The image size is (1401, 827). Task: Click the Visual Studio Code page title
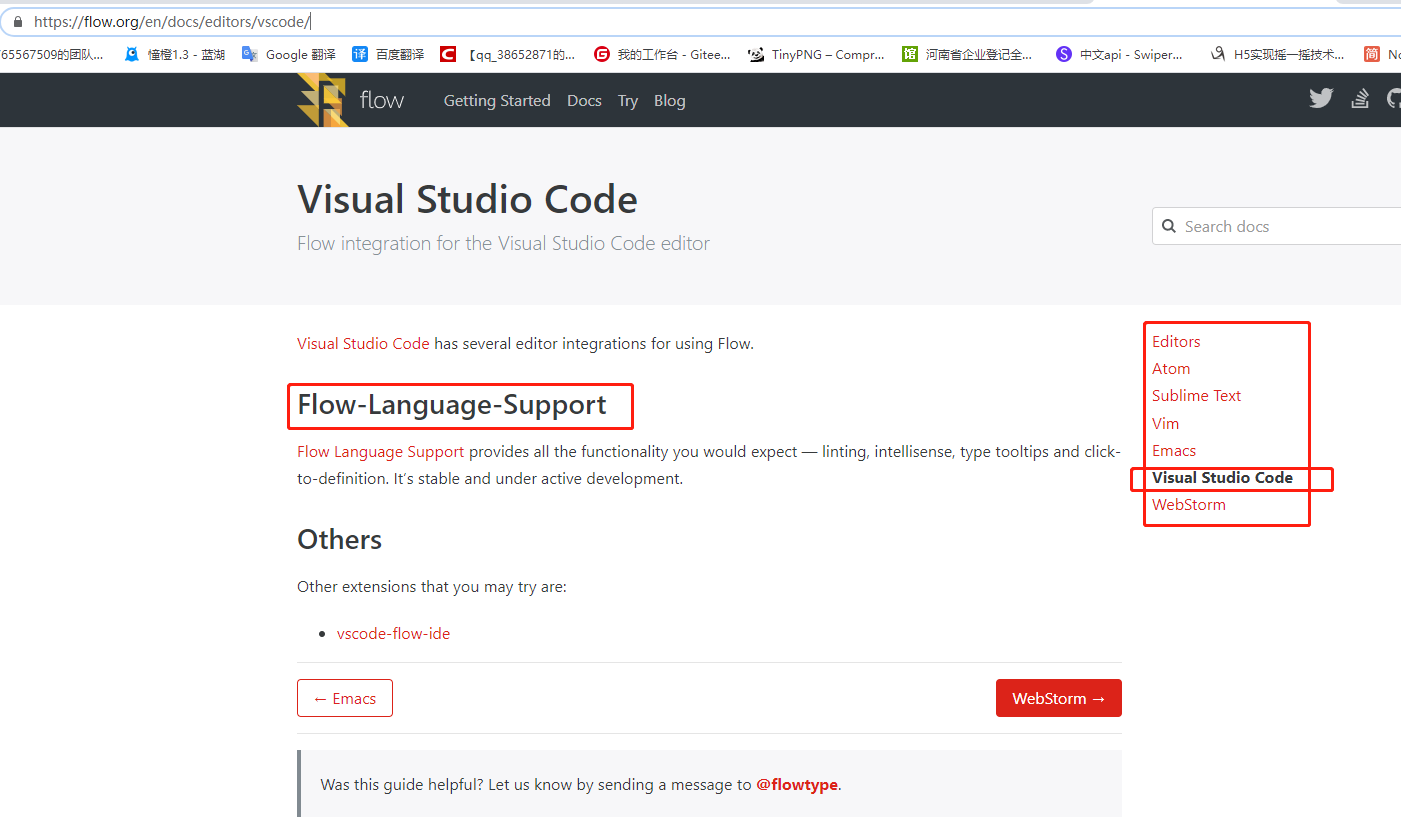pyautogui.click(x=467, y=200)
